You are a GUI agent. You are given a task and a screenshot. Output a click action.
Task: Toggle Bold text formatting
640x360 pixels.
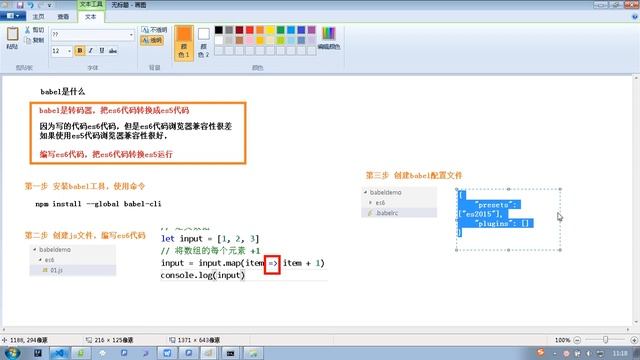pos(80,51)
